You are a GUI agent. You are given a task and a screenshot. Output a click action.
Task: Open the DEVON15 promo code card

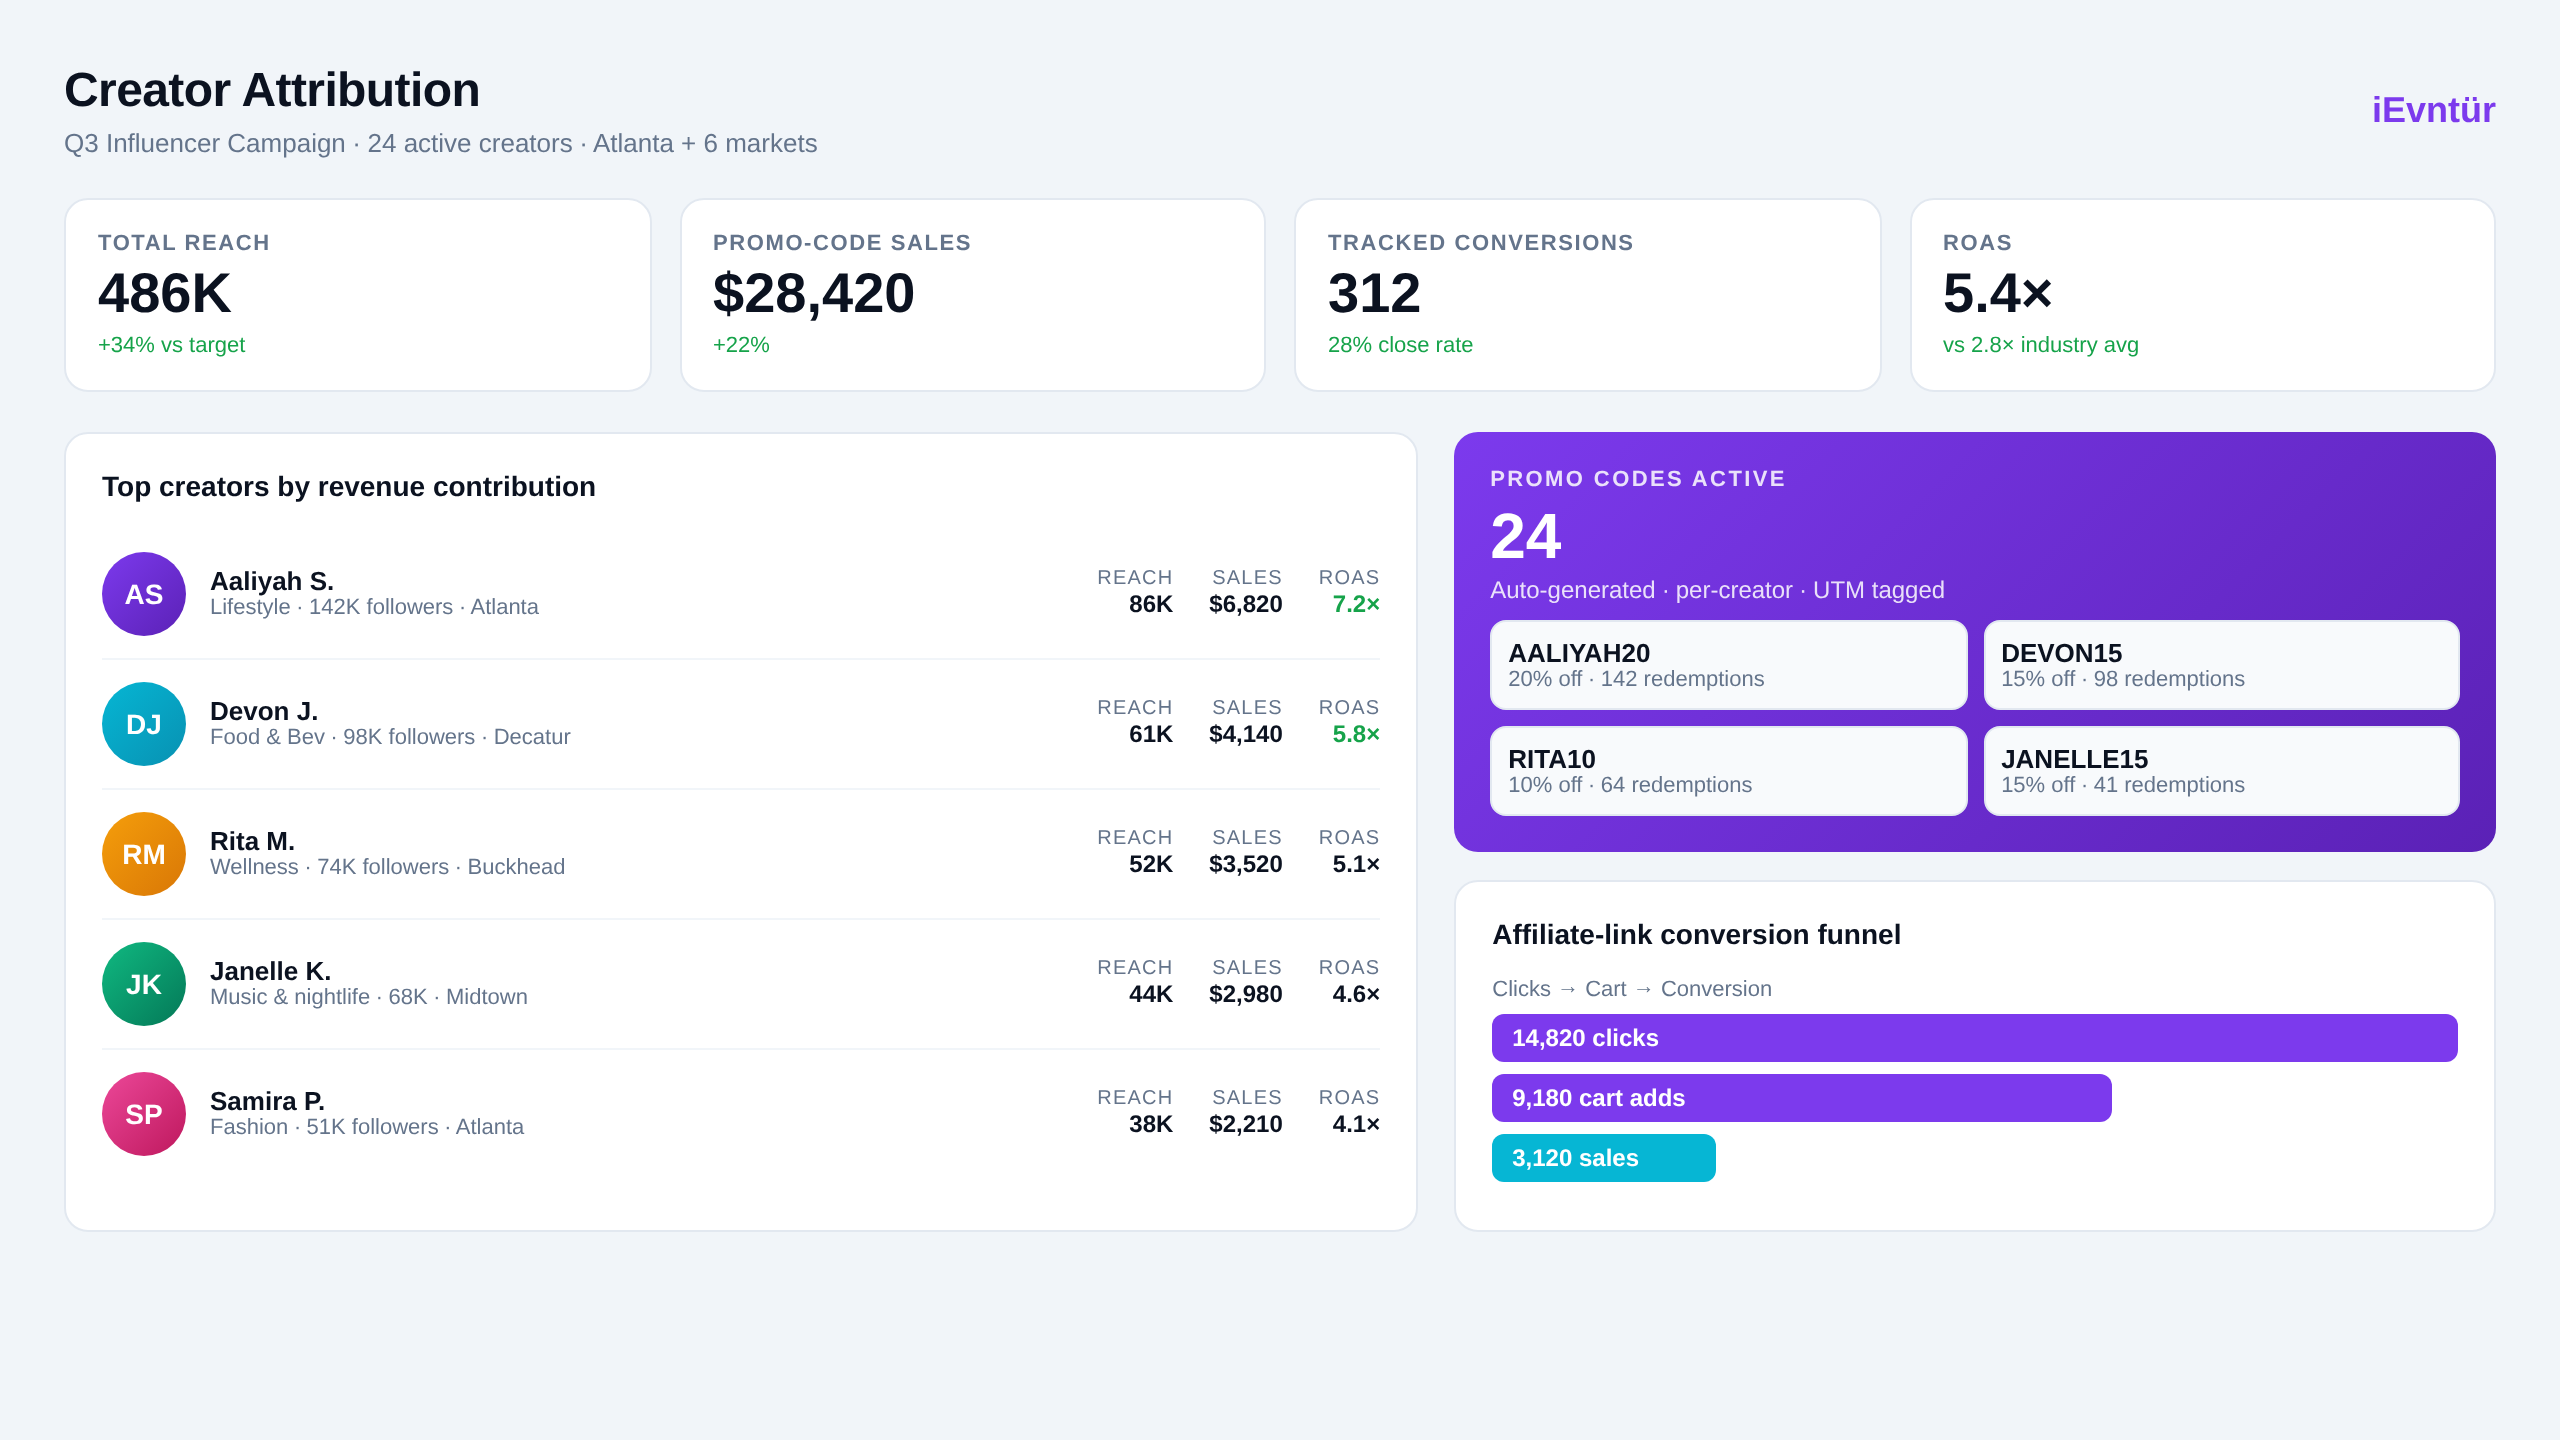[2221, 665]
